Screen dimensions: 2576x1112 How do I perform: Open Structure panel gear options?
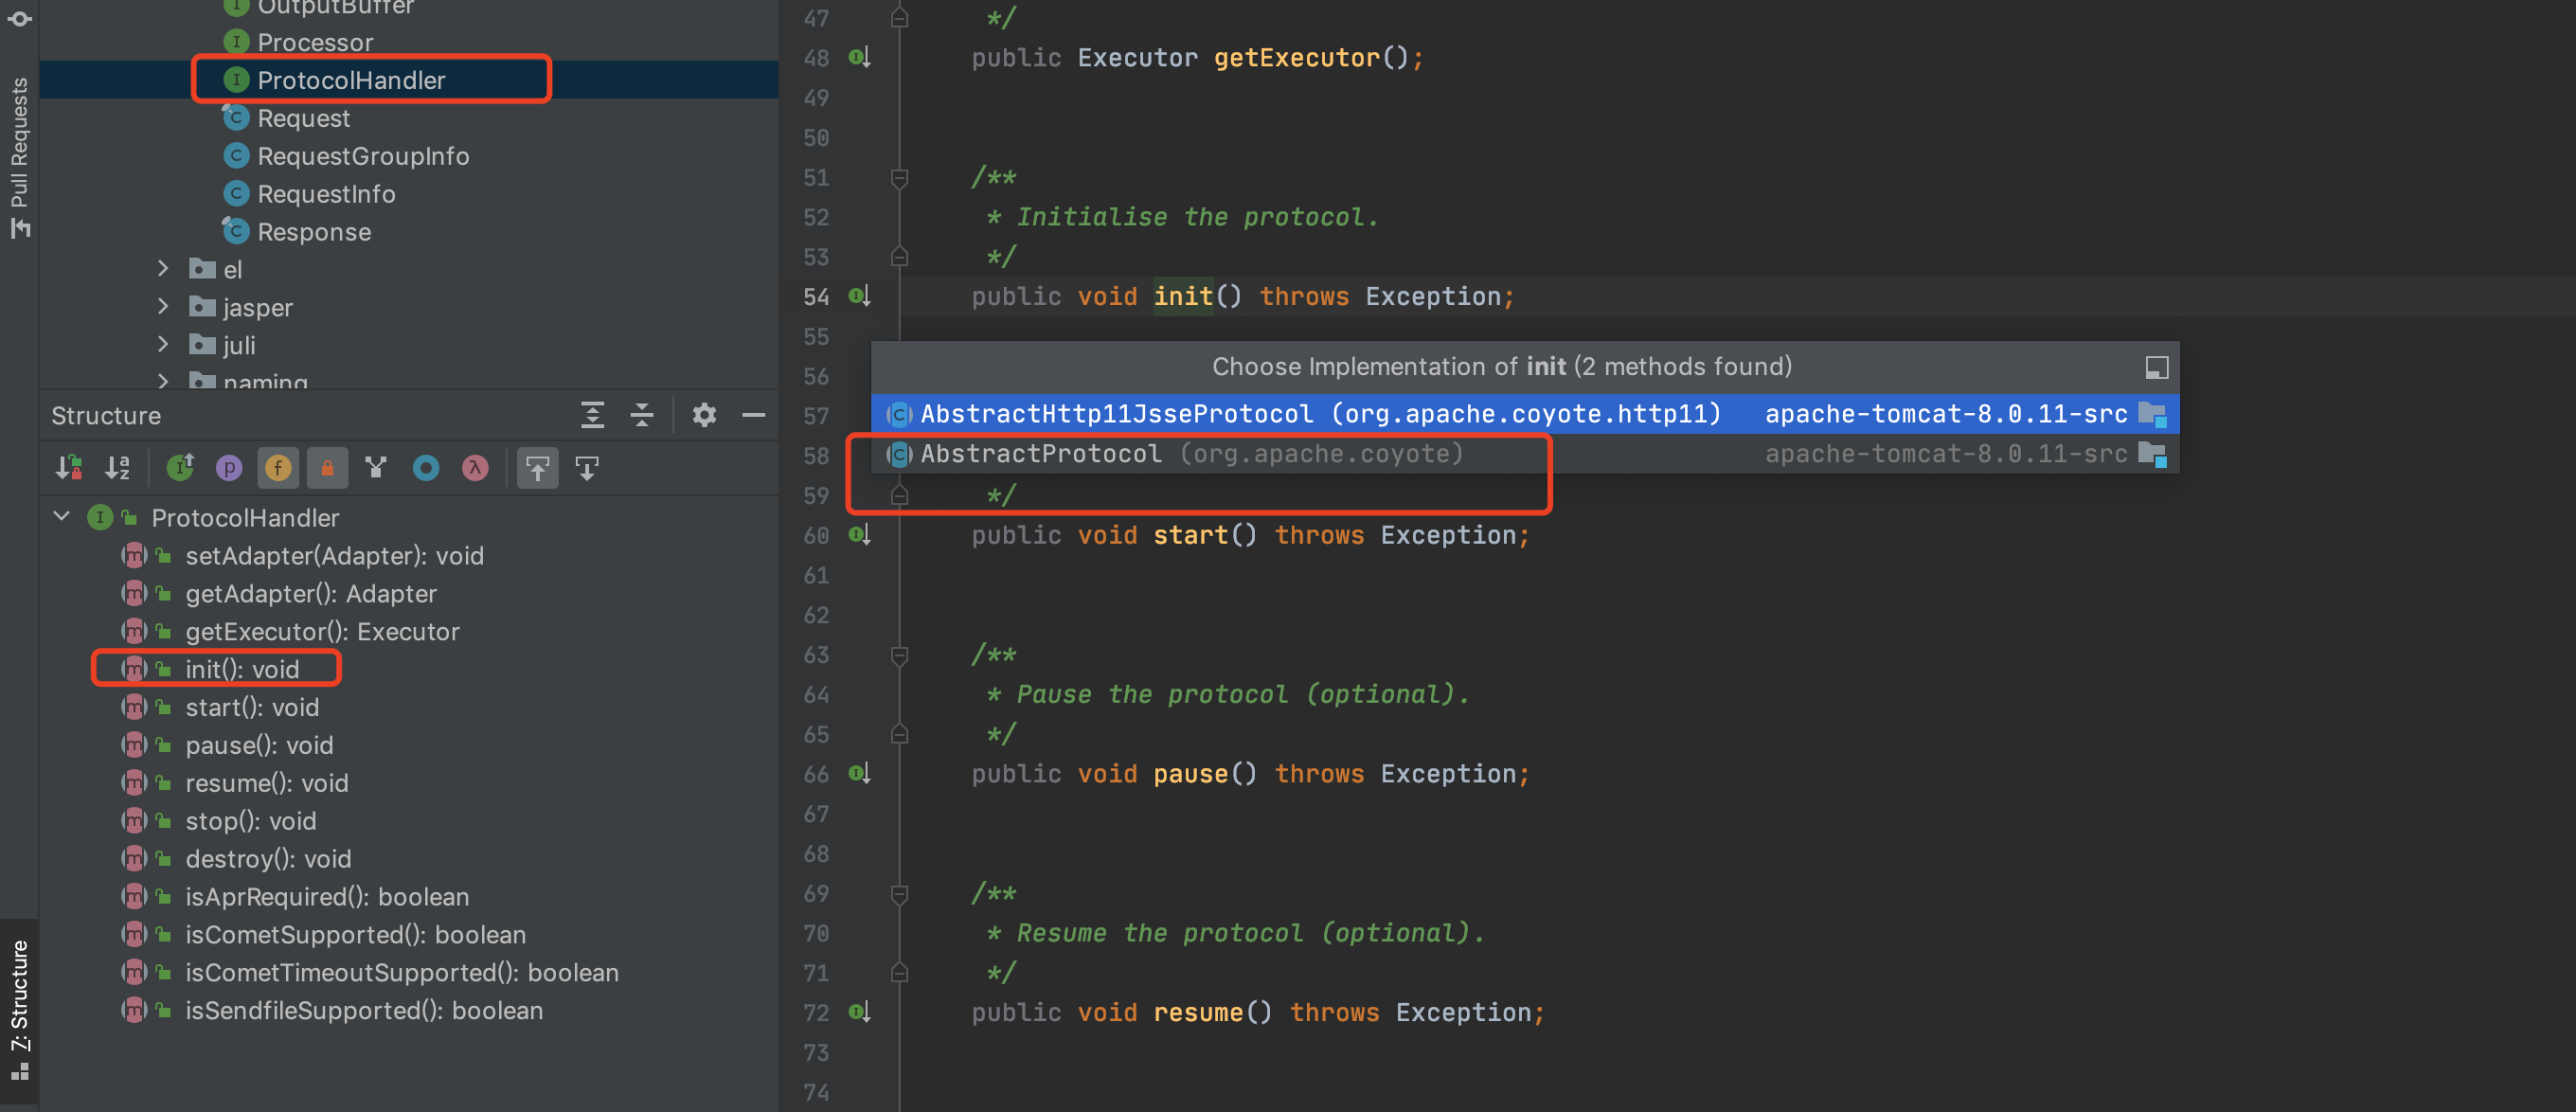(x=705, y=415)
